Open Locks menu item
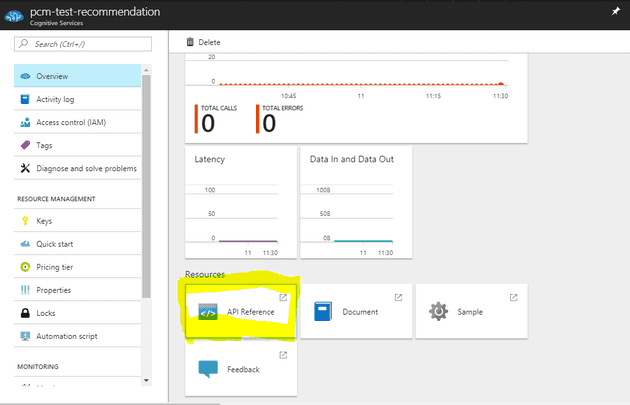The height and width of the screenshot is (405, 630). click(78, 313)
